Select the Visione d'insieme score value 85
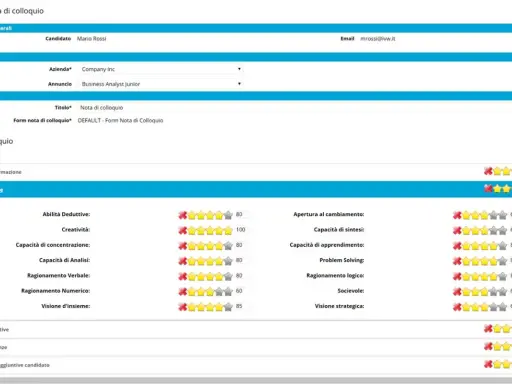 239,306
